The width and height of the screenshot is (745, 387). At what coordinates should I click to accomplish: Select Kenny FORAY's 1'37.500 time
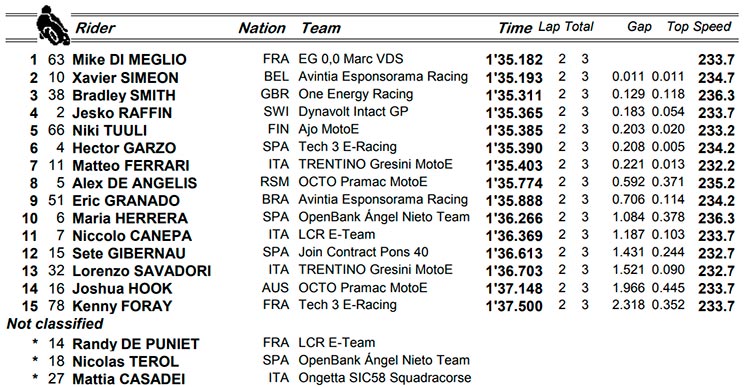pyautogui.click(x=514, y=306)
